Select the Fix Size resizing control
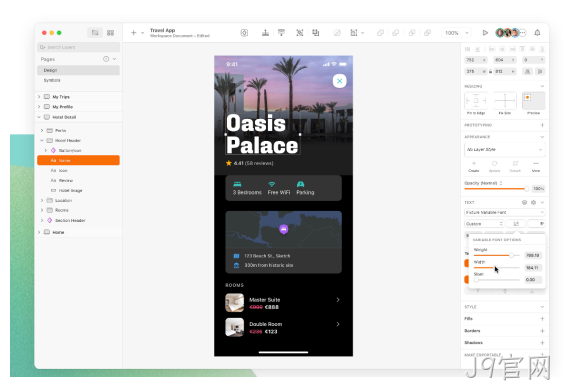The width and height of the screenshot is (564, 391). click(x=505, y=101)
